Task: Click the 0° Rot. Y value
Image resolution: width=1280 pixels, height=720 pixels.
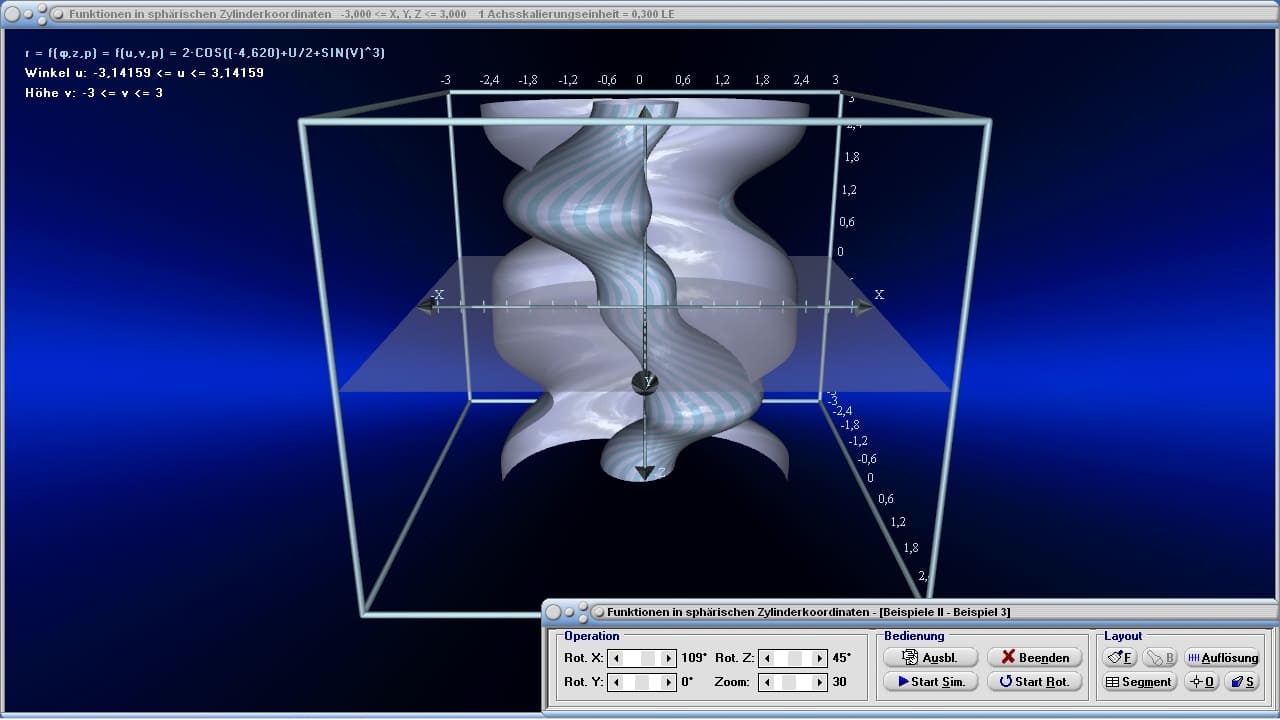Action: tap(687, 682)
